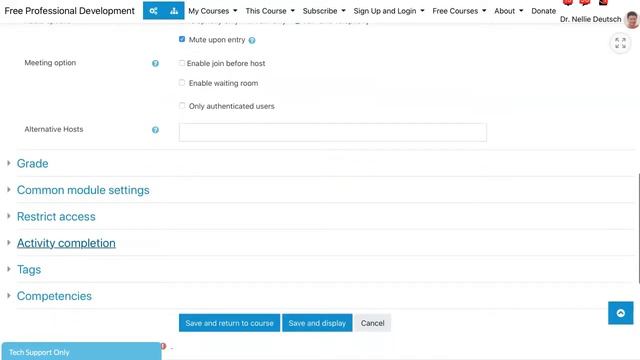Check Only authenticated users option
Image resolution: width=640 pixels, height=360 pixels.
pyautogui.click(x=182, y=106)
